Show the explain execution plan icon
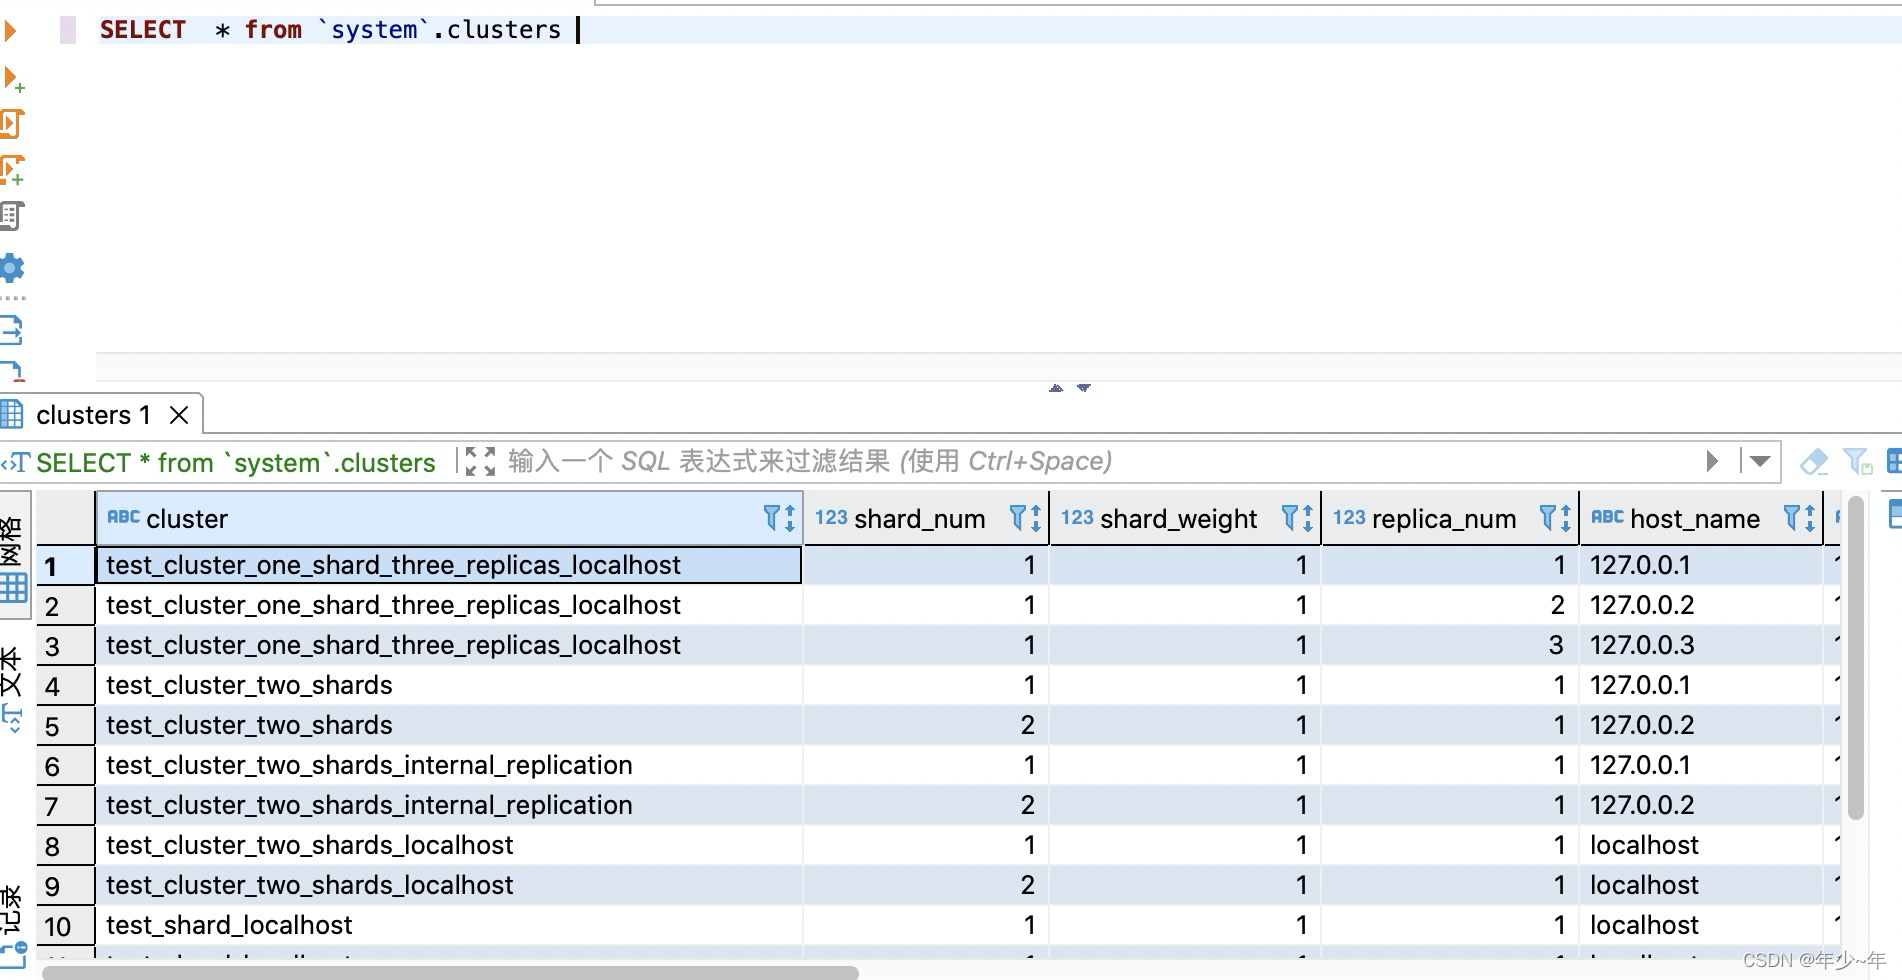 [x=12, y=216]
